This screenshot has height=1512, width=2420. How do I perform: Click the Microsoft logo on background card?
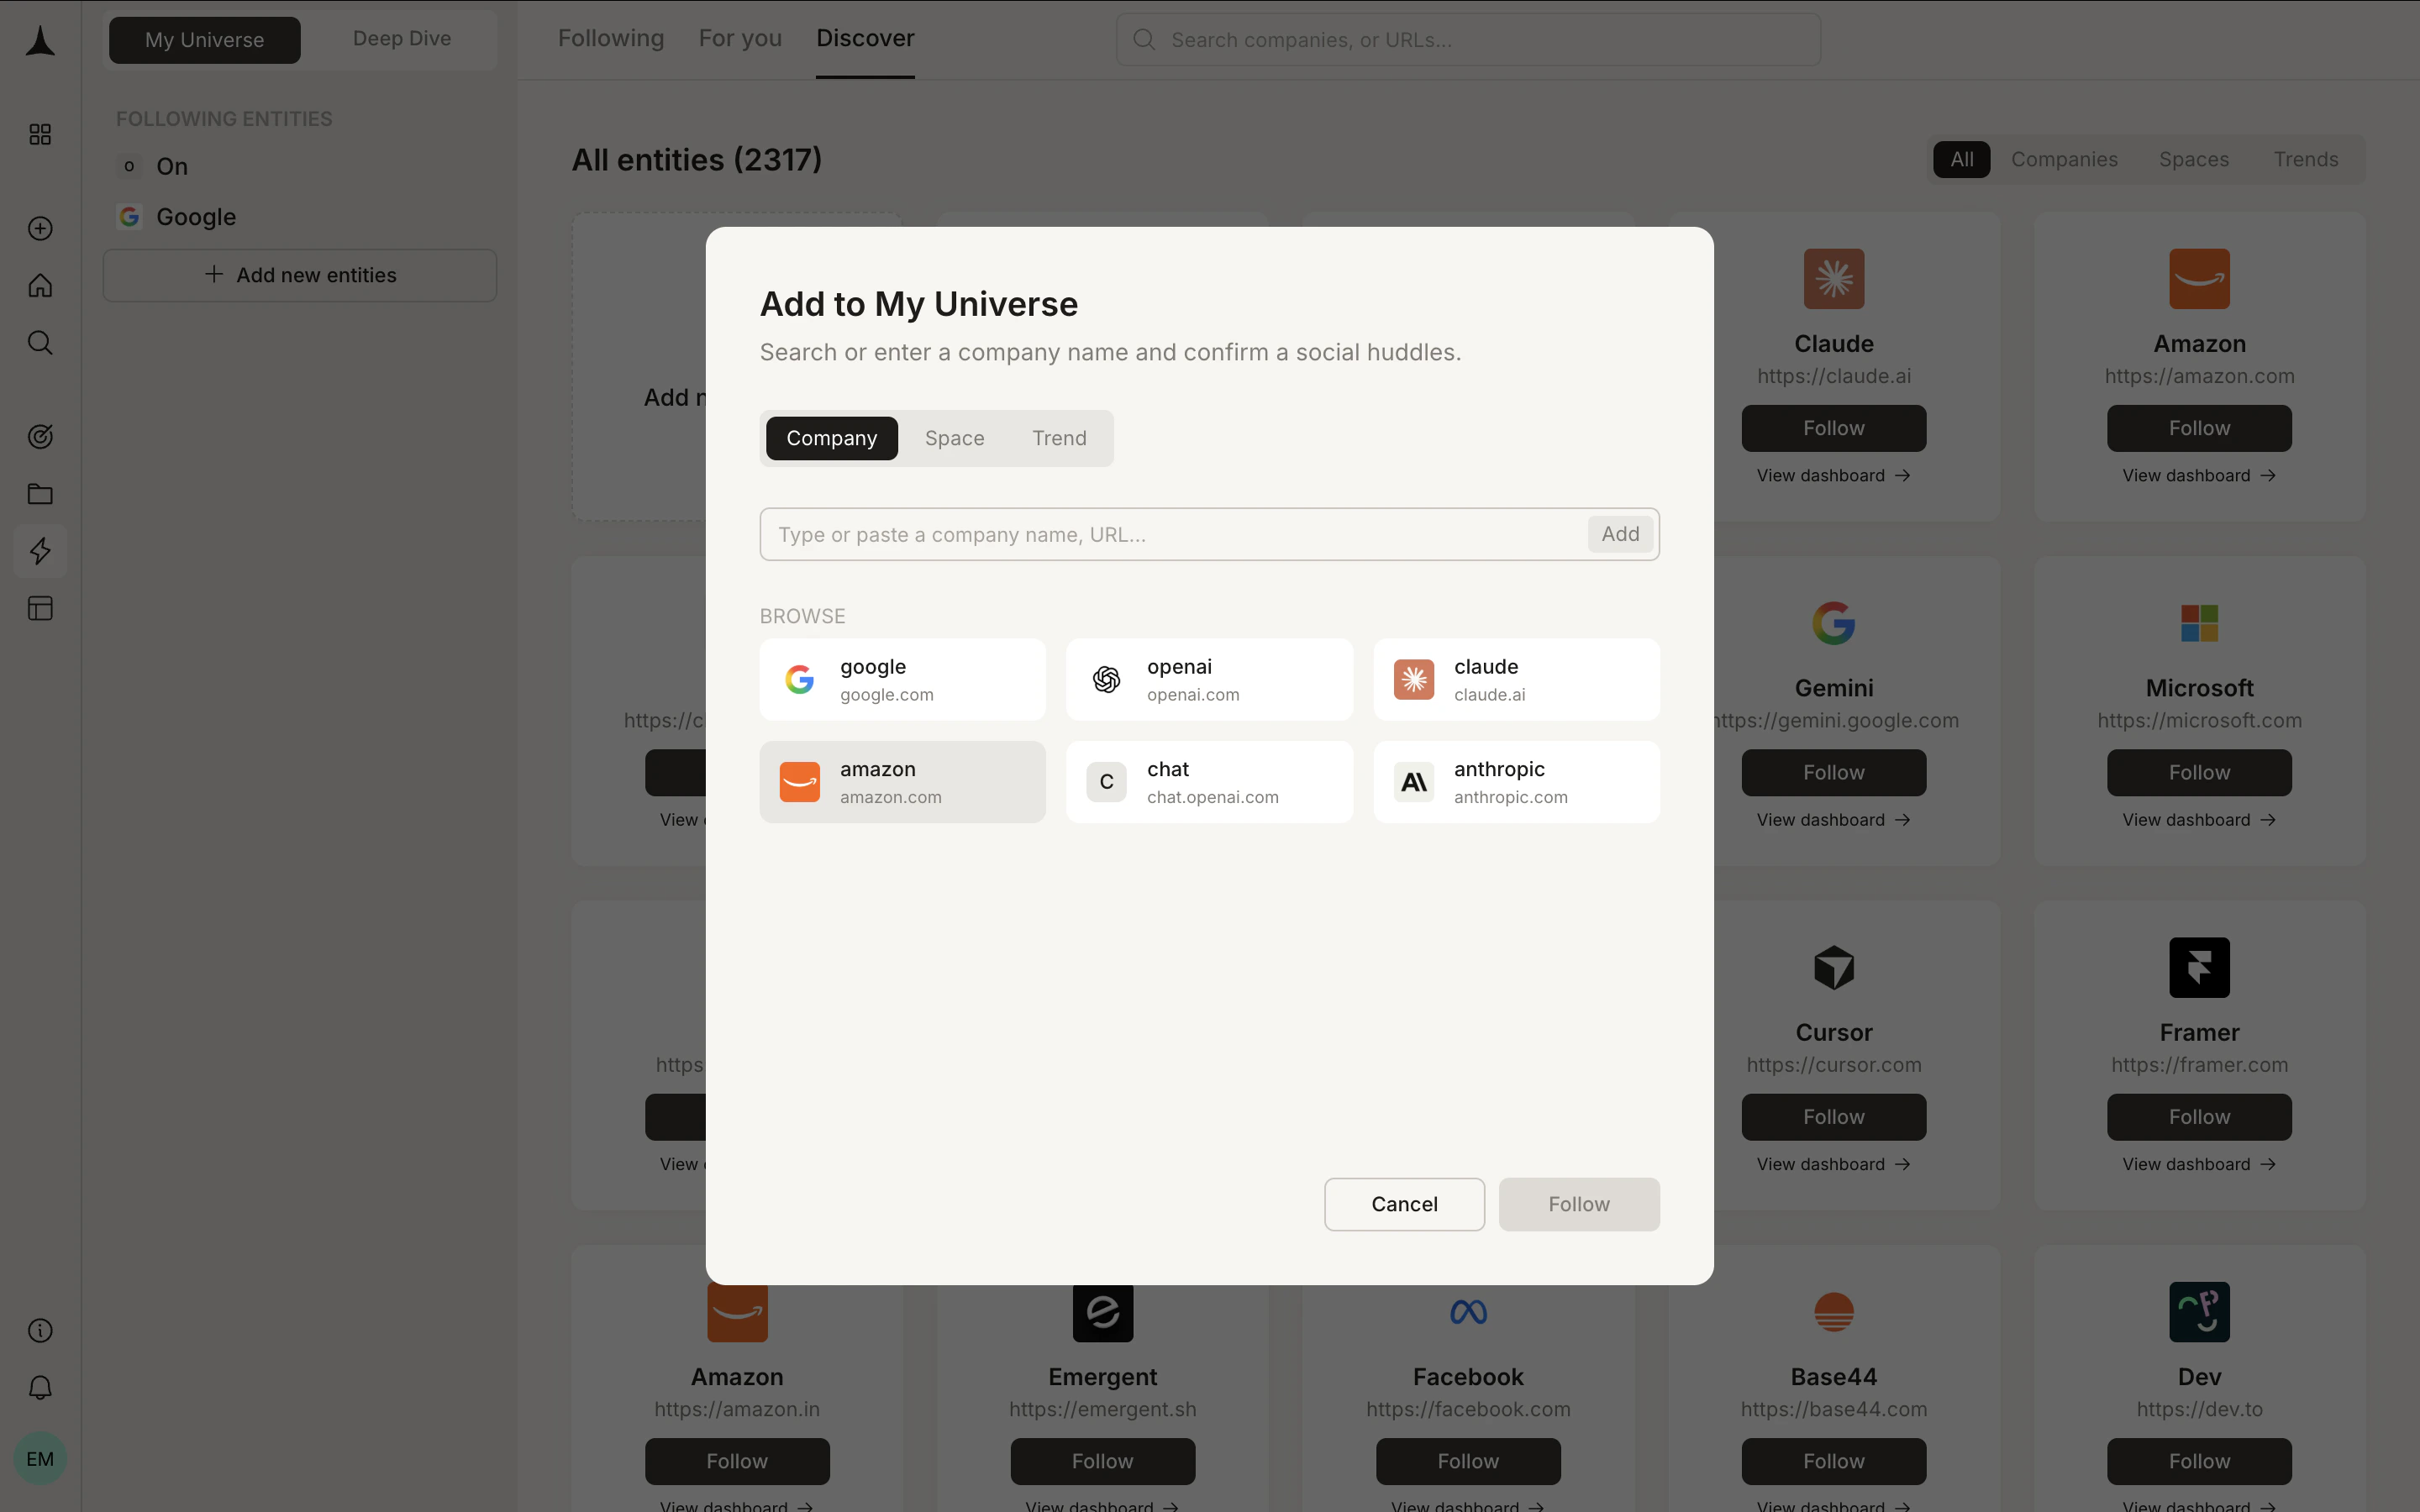2199,623
